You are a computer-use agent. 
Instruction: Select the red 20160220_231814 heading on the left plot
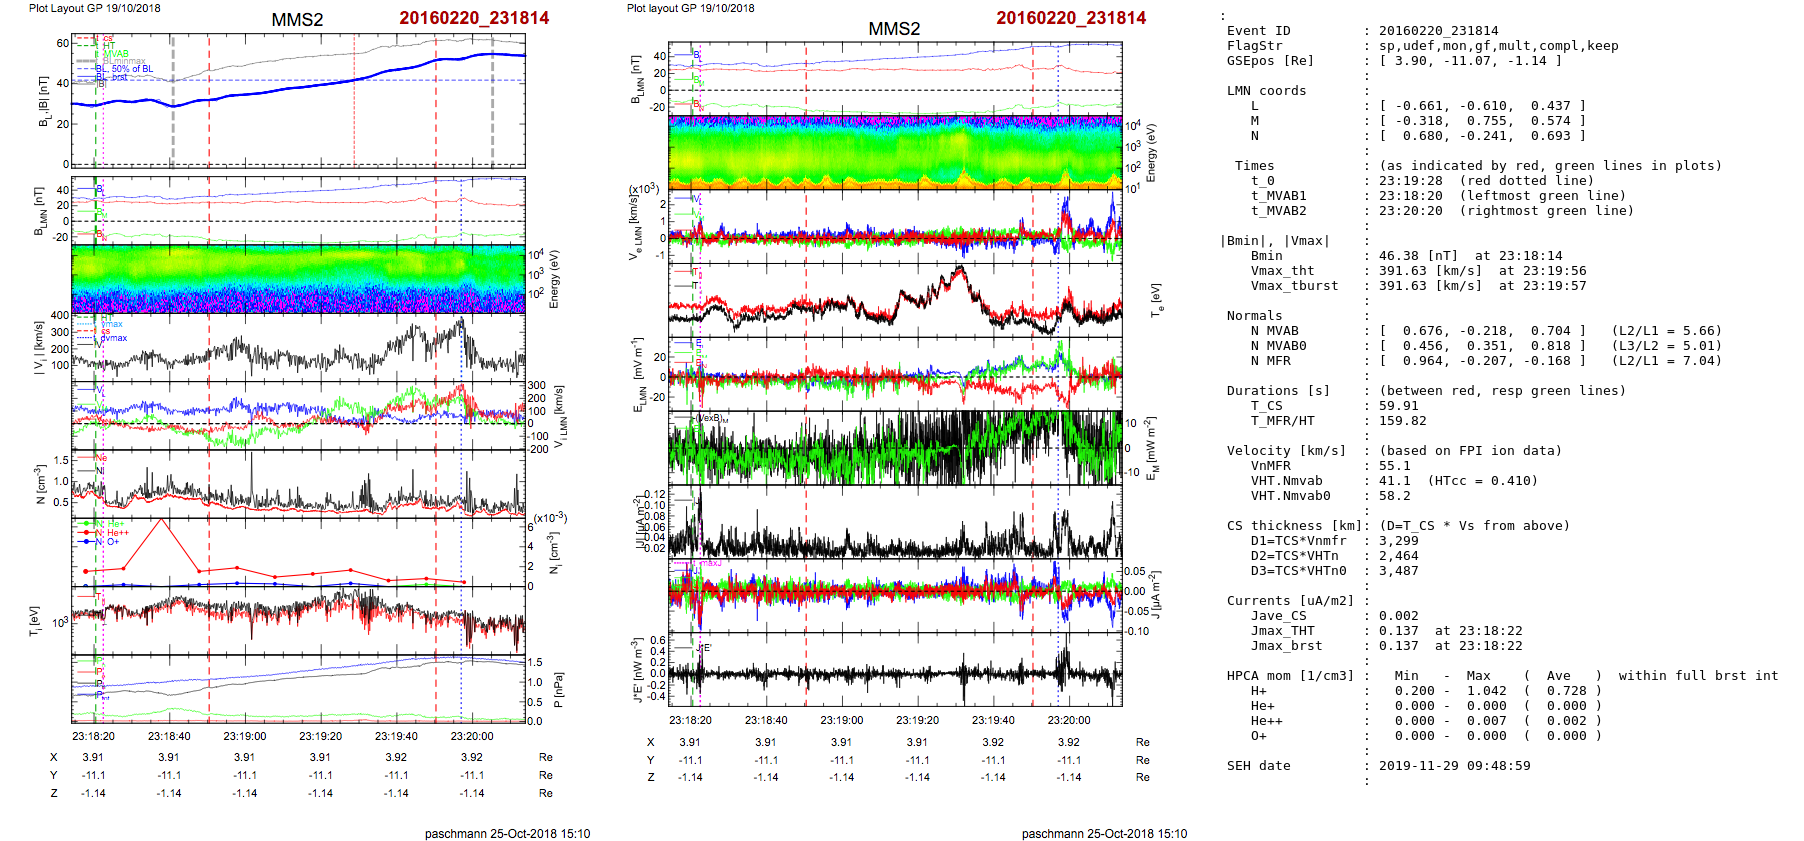tap(474, 18)
